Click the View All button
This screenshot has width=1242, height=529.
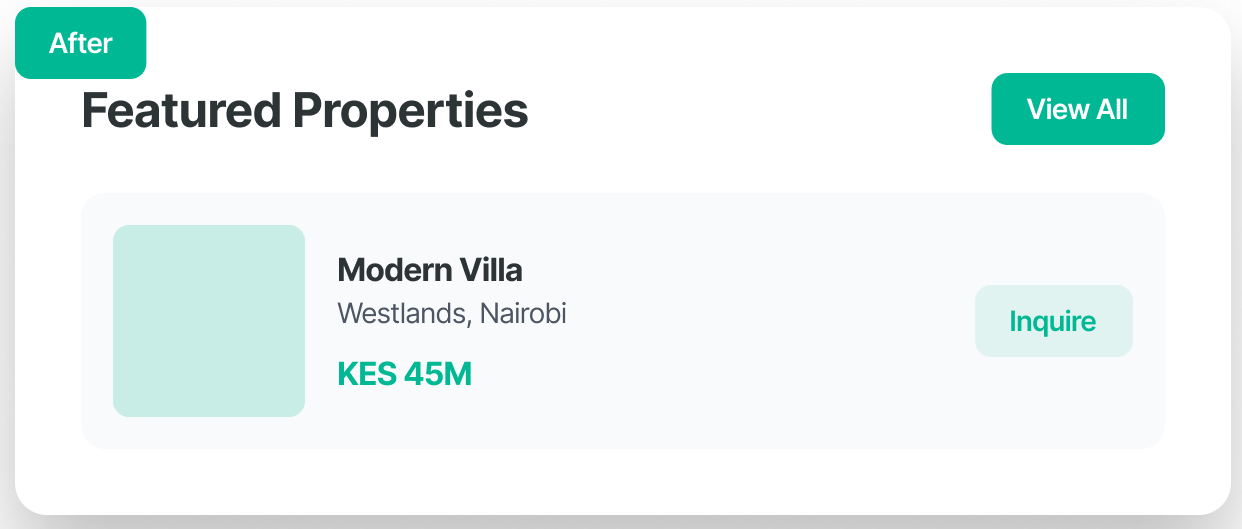[1077, 109]
